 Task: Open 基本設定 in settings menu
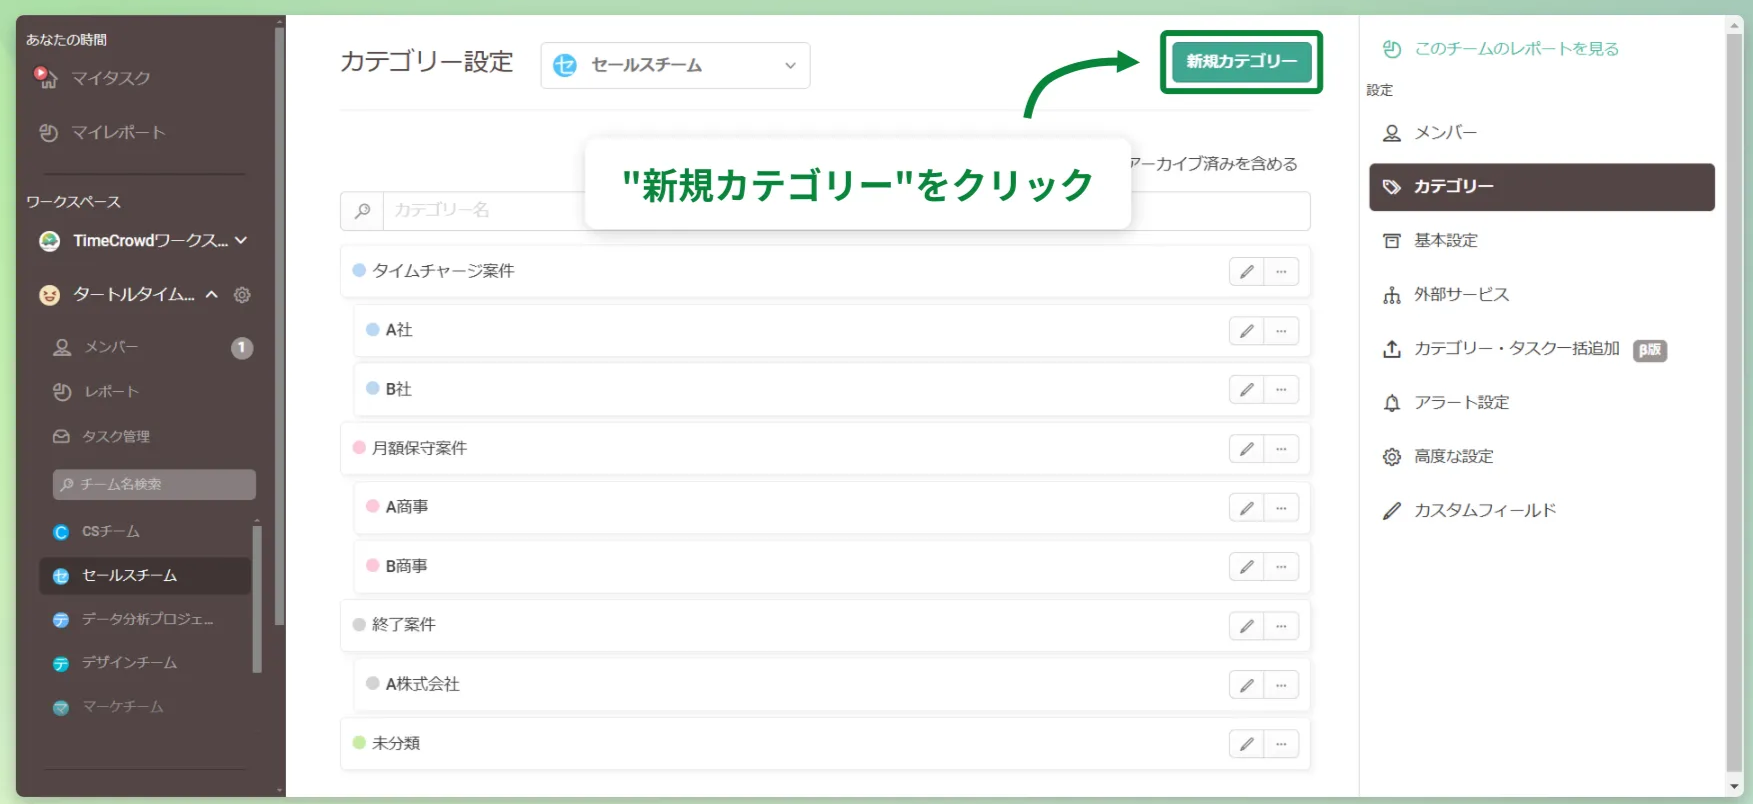tap(1445, 241)
